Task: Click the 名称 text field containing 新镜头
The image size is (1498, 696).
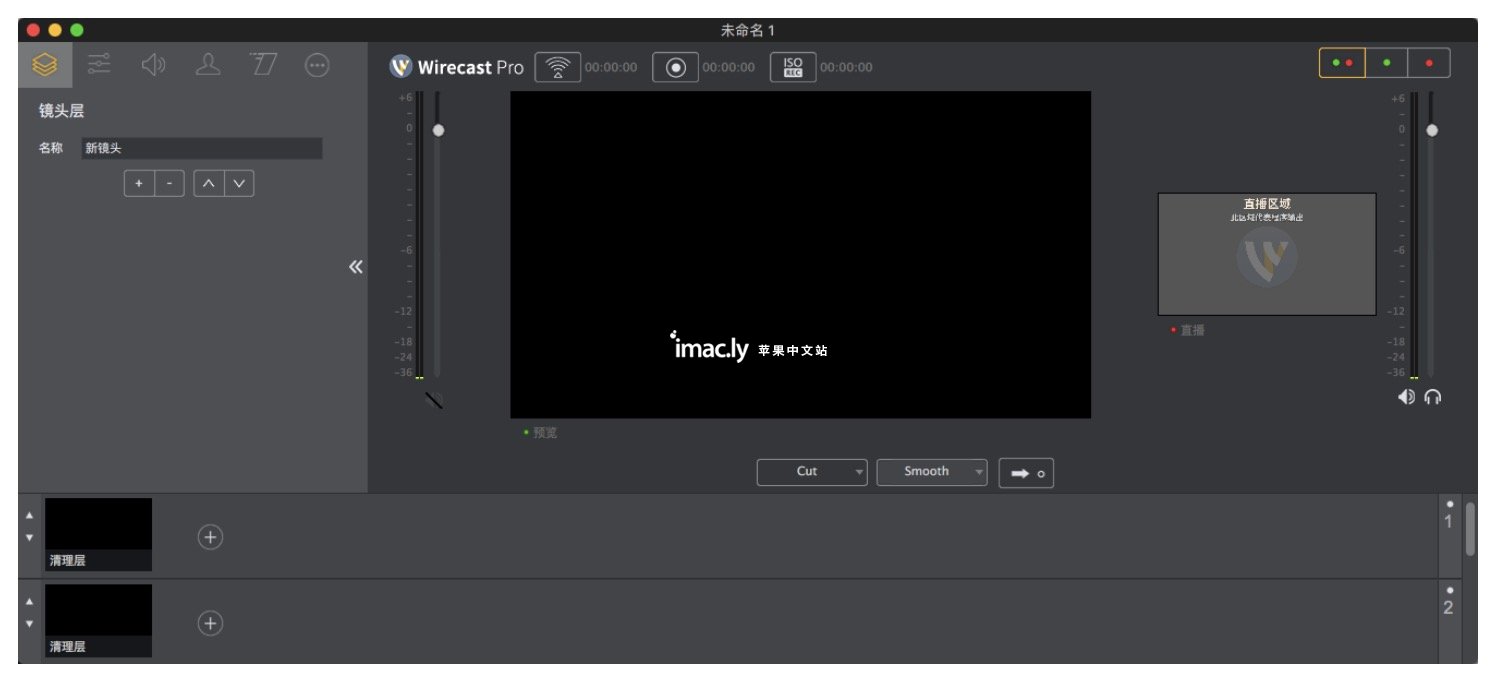Action: coord(201,149)
